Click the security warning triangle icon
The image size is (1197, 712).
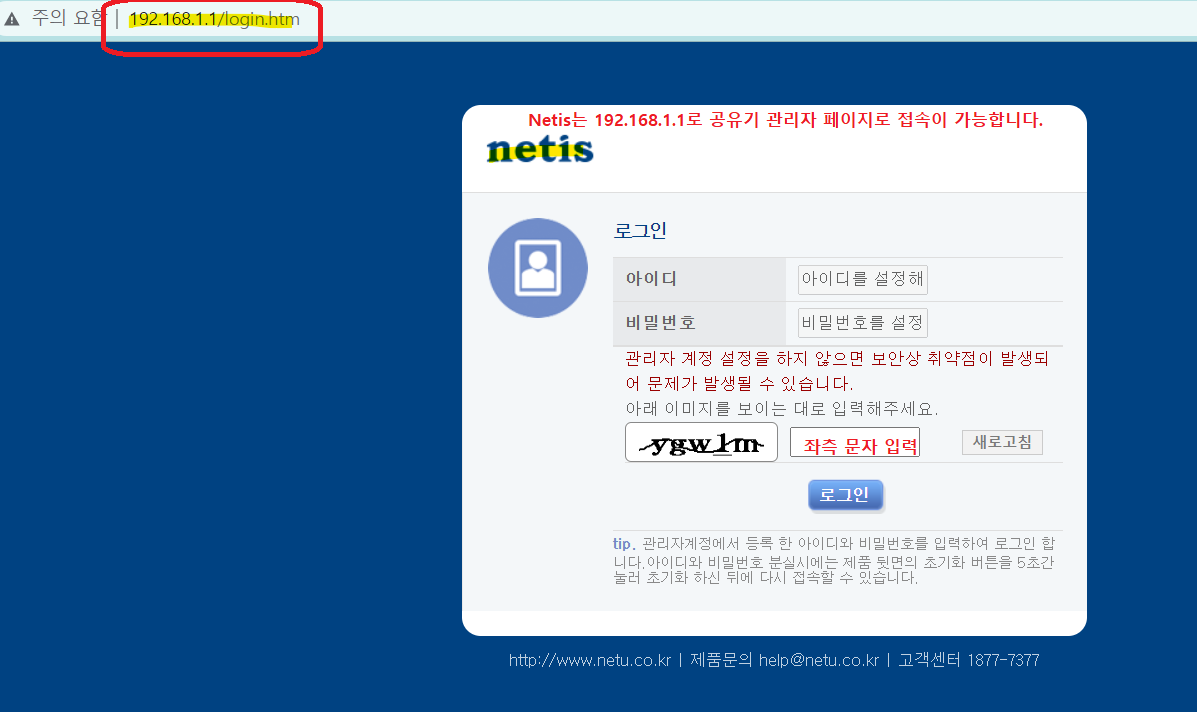pyautogui.click(x=11, y=19)
